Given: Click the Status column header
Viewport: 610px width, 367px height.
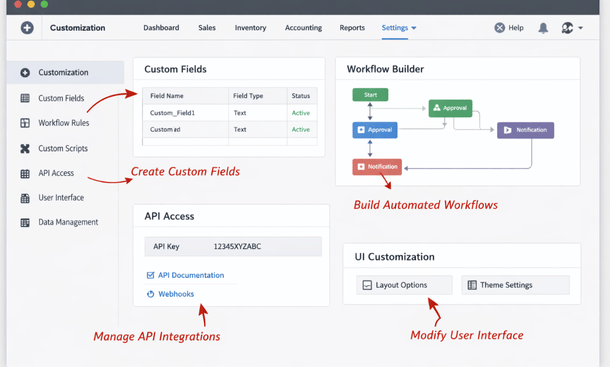Looking at the screenshot, I should [x=301, y=96].
